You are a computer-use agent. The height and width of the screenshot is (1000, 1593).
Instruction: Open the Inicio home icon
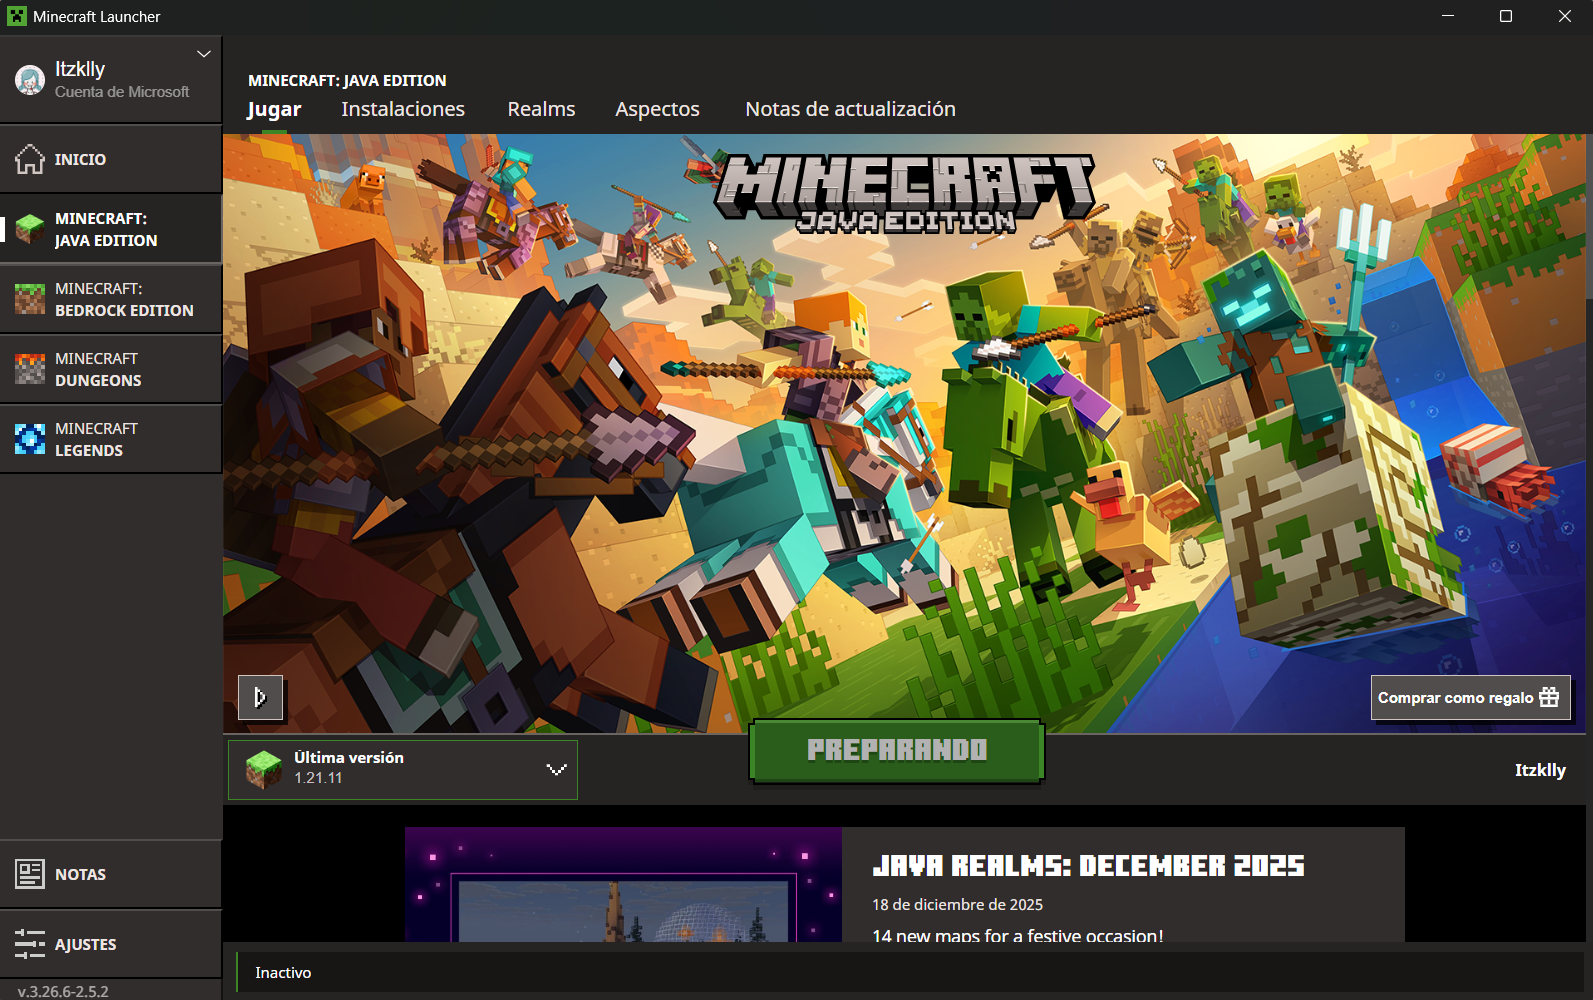tap(30, 159)
